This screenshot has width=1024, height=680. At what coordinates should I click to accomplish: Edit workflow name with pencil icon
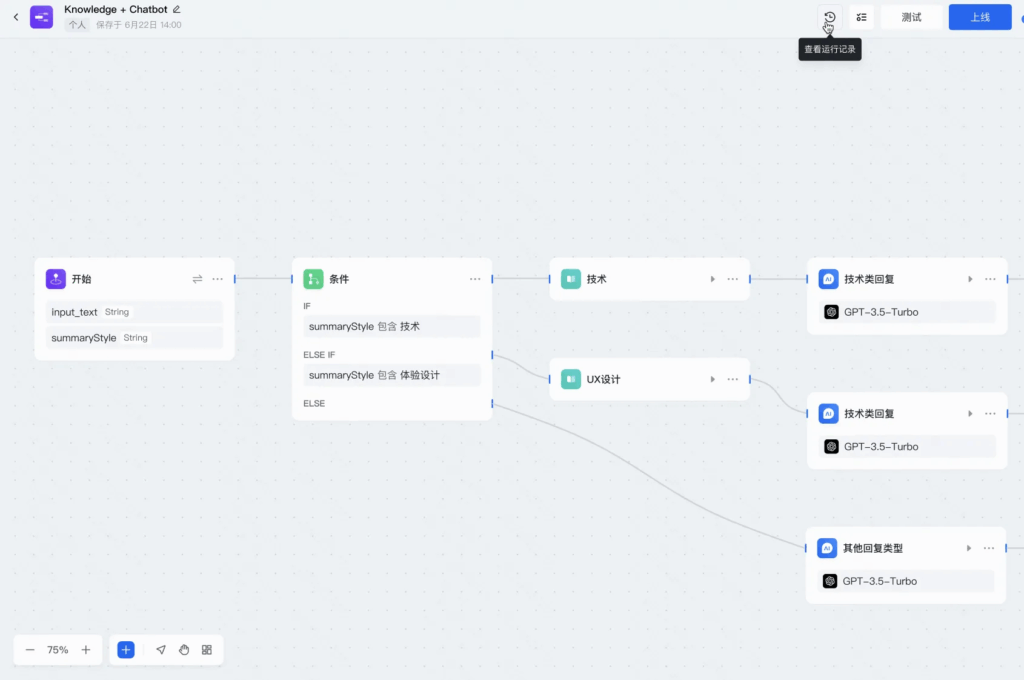tap(176, 9)
